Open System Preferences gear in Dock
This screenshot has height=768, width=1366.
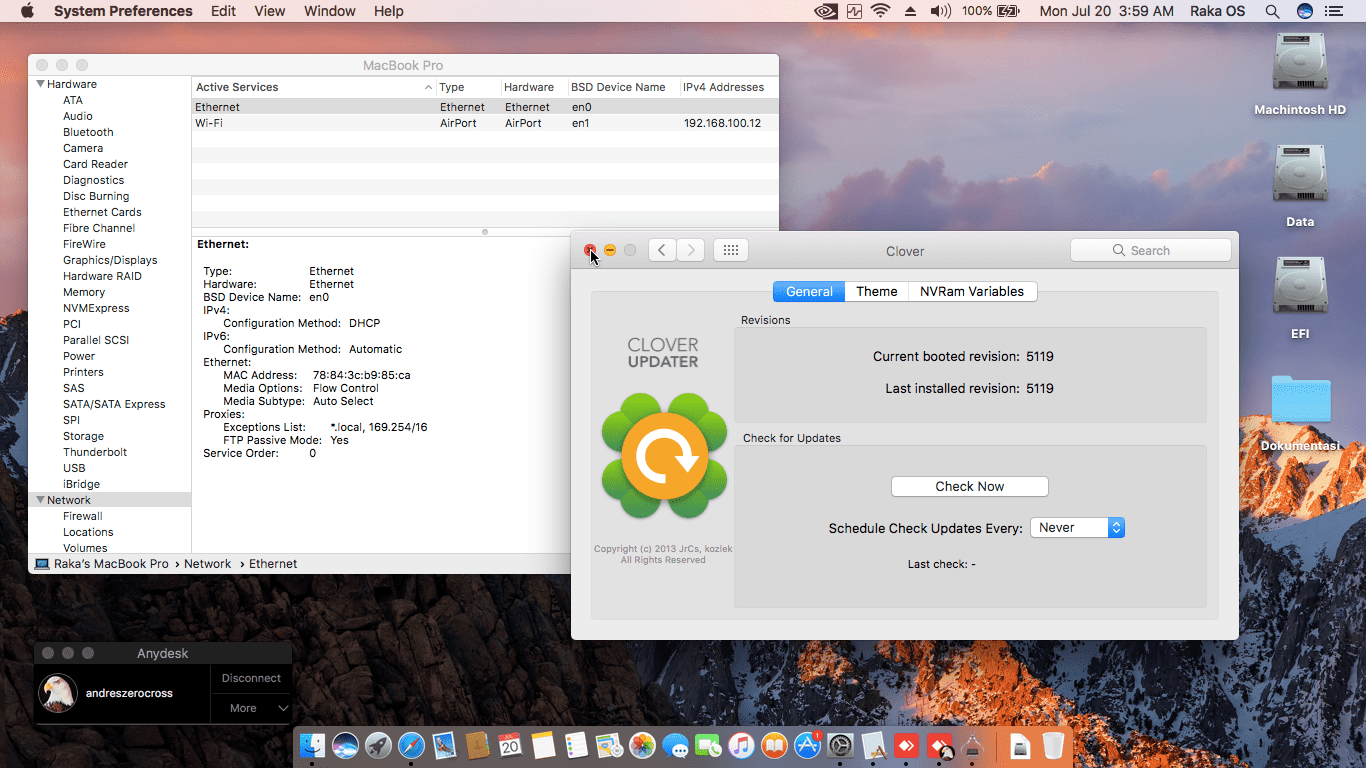click(840, 745)
